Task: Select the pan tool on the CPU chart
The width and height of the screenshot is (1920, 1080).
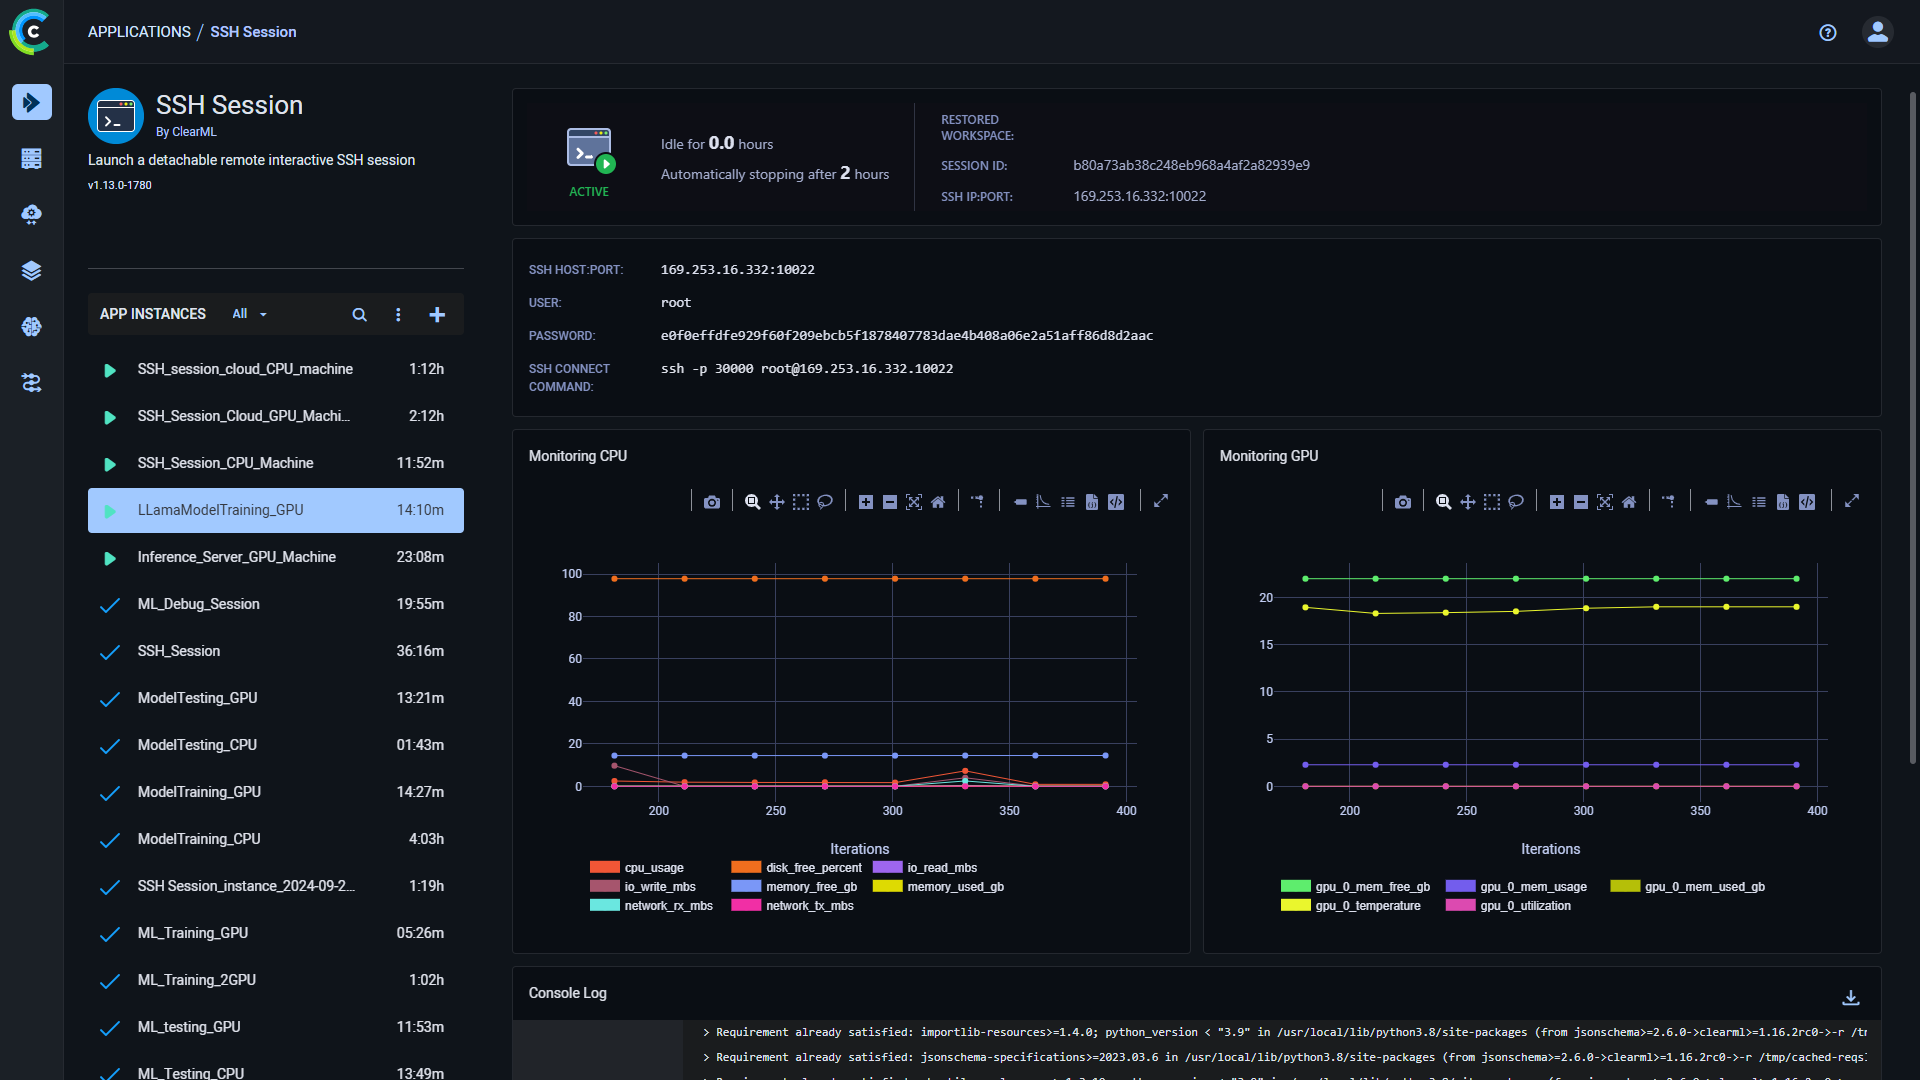Action: (777, 501)
